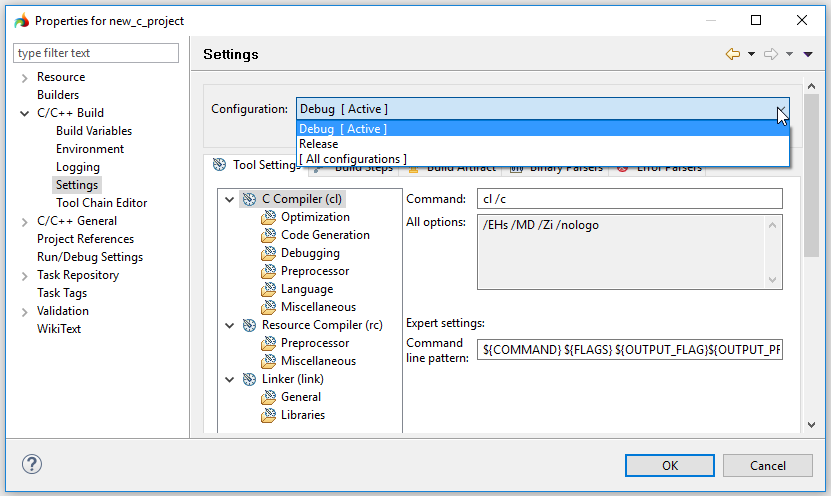This screenshot has height=496, width=831.
Task: Open the Tool Chain Editor page
Action: click(101, 203)
